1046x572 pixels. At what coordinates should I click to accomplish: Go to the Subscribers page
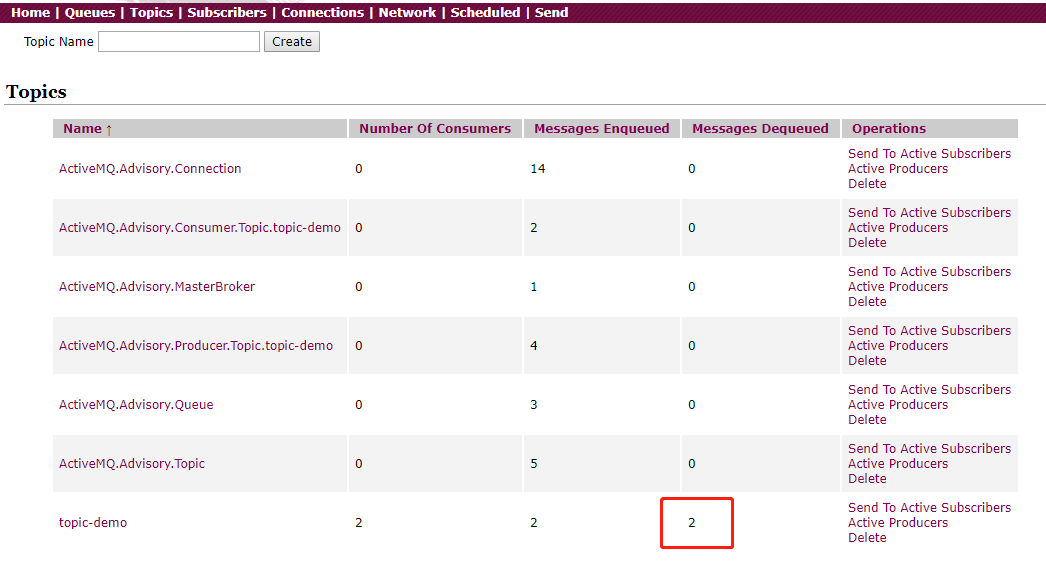(x=227, y=13)
